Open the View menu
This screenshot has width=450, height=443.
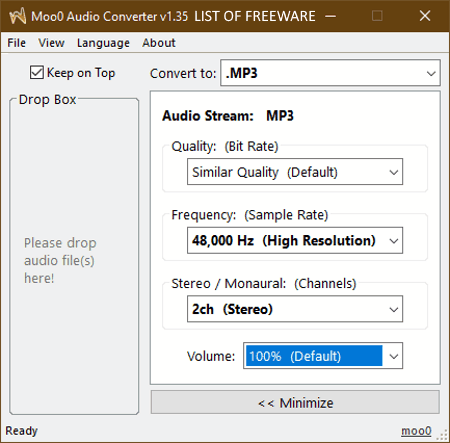click(51, 43)
